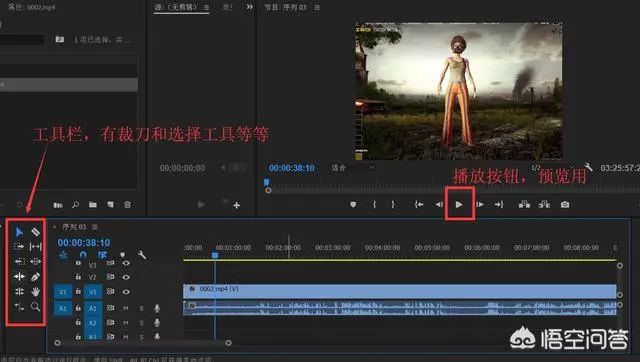Toggle V1 track output eye
This screenshot has width=640, height=362.
point(126,292)
